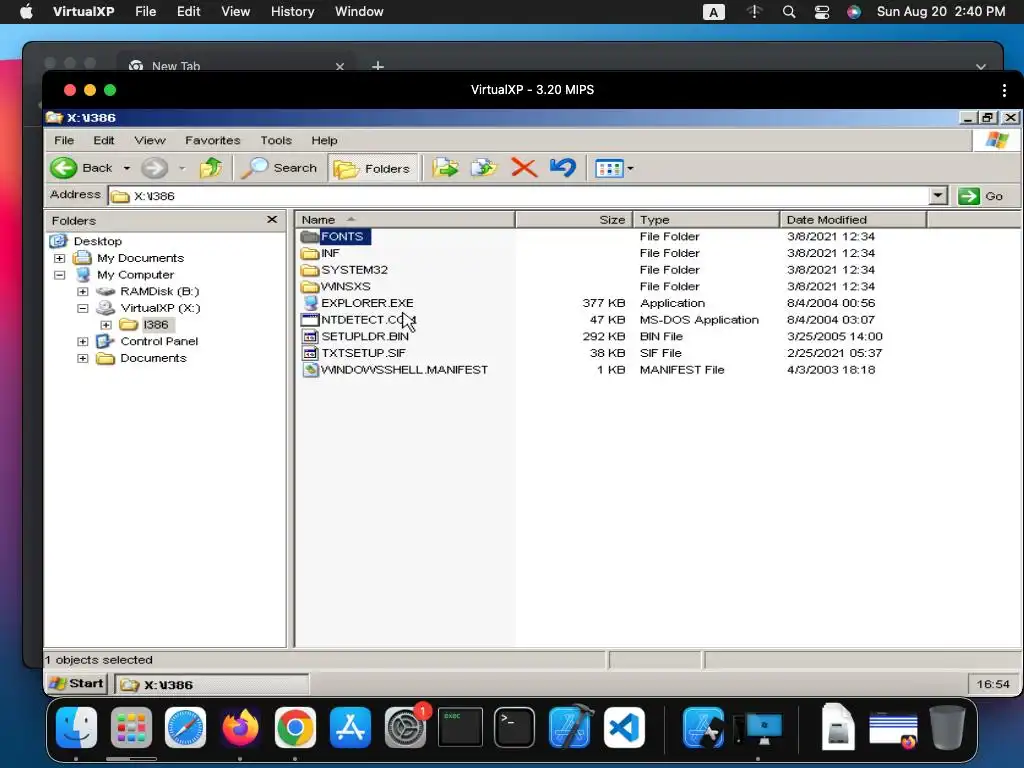1024x768 pixels.
Task: Click the red Delete X icon
Action: (x=524, y=168)
